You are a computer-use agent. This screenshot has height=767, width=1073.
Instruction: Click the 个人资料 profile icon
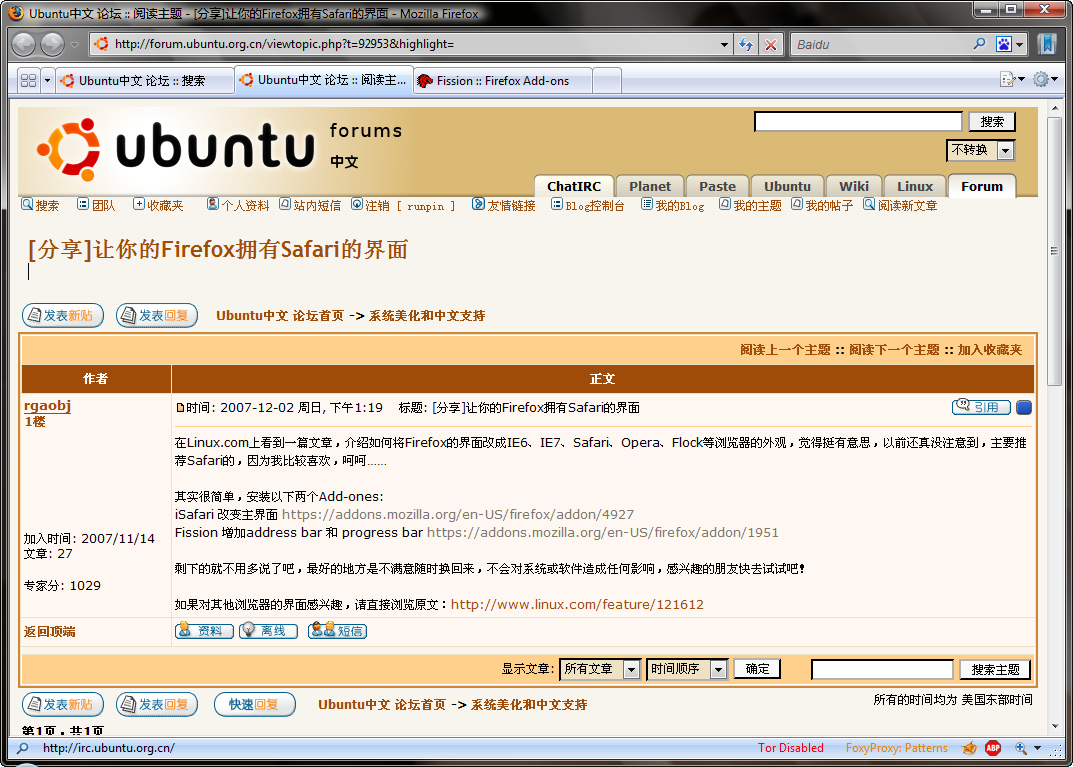click(213, 204)
